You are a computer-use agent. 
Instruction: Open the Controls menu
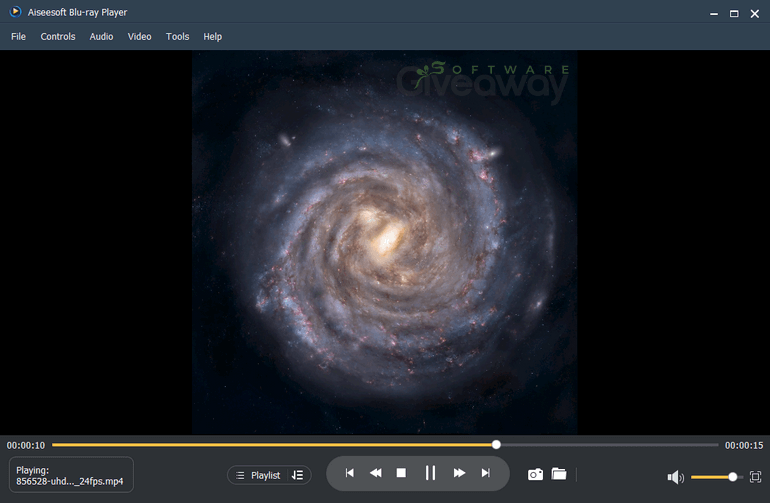click(58, 37)
